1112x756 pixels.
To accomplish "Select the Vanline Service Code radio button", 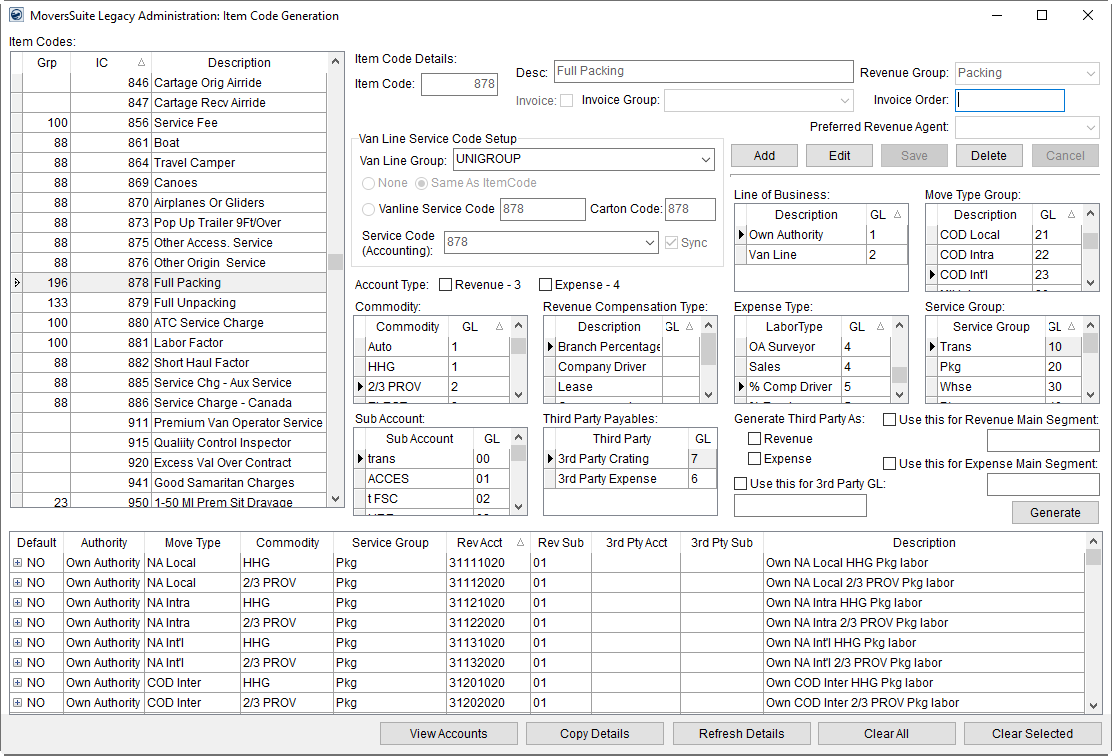I will point(367,209).
